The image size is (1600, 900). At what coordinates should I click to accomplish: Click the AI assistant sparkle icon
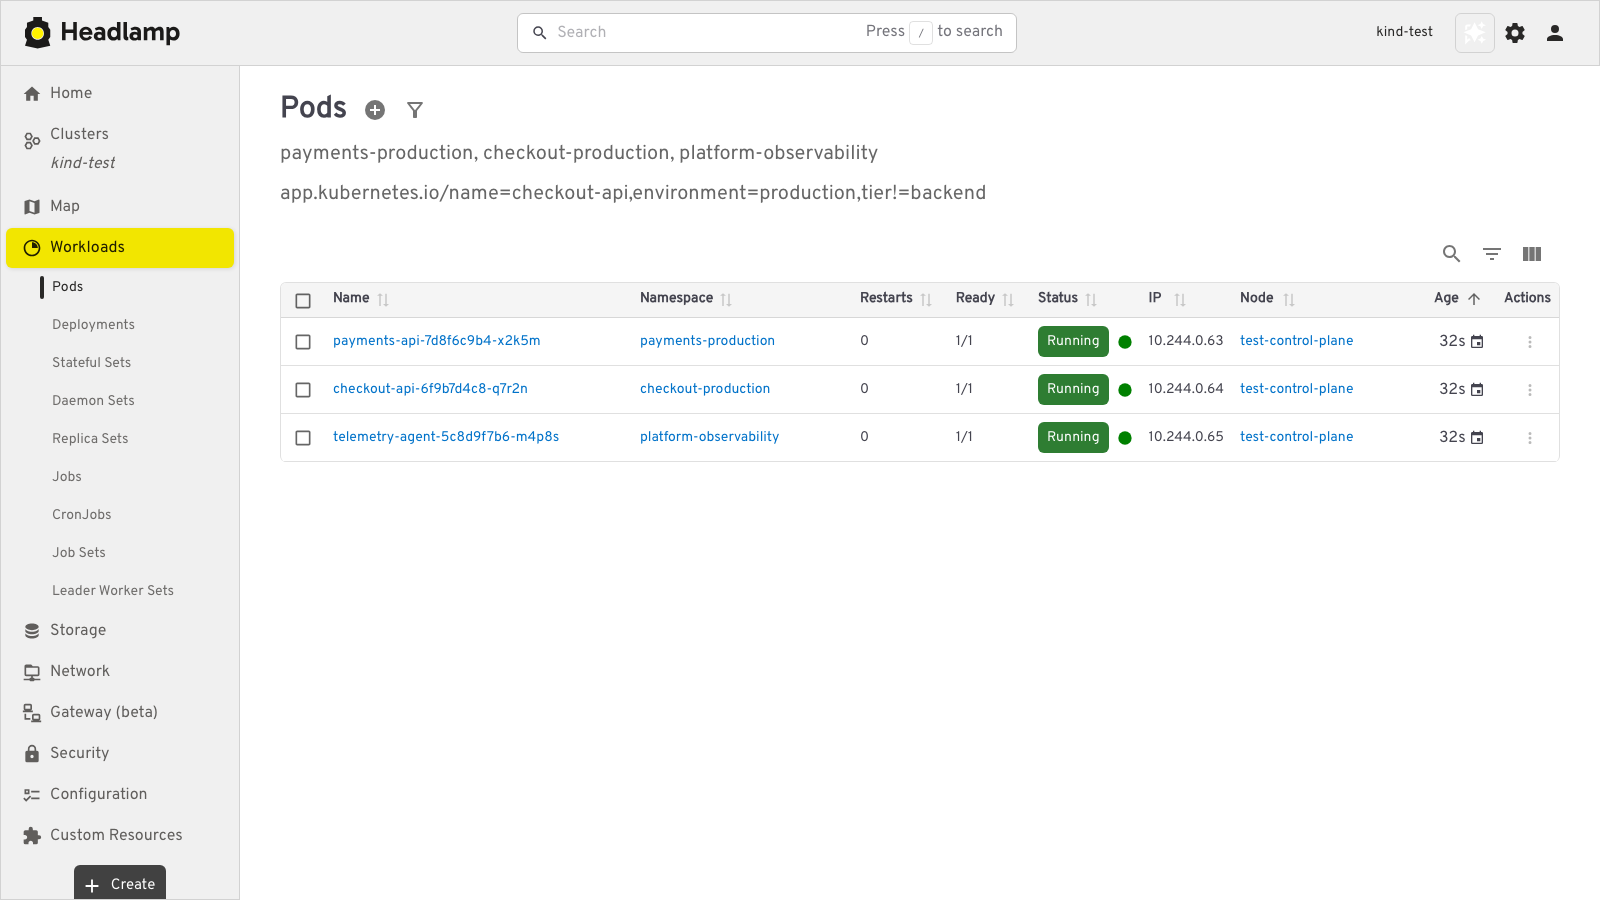1475,33
